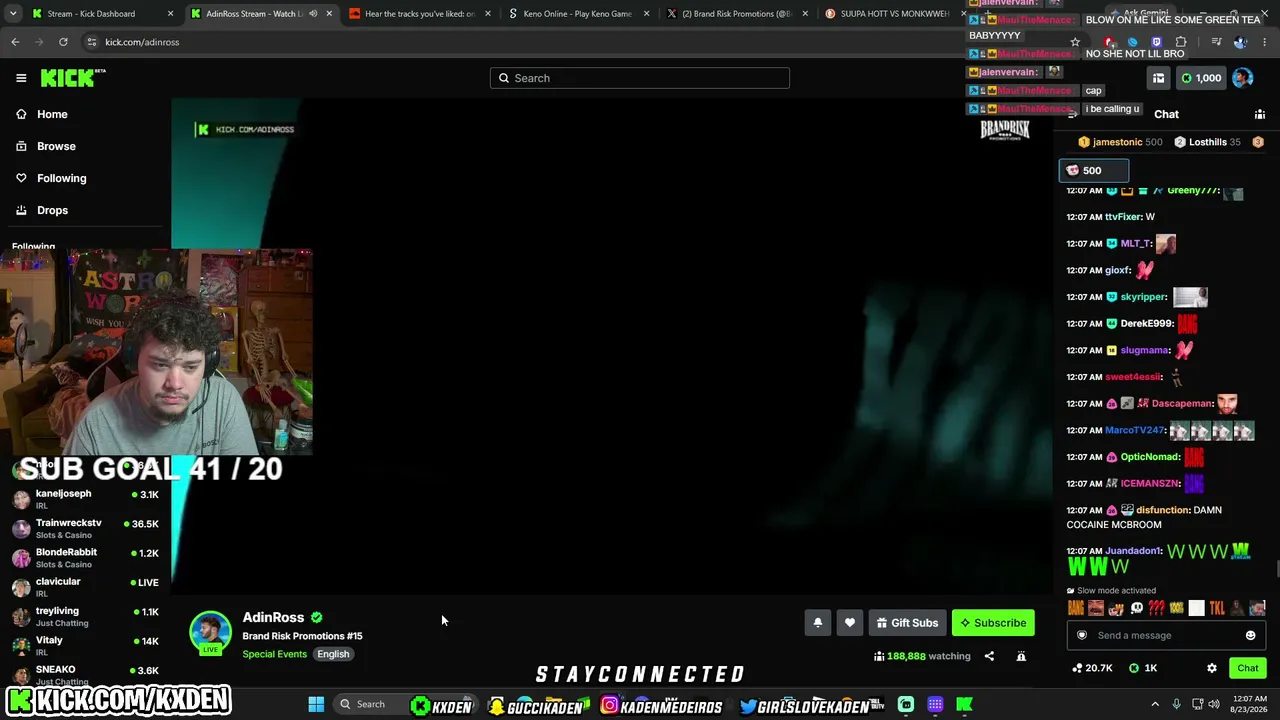Open the taskbar volume control
This screenshot has height=720, width=1280.
tap(1214, 704)
